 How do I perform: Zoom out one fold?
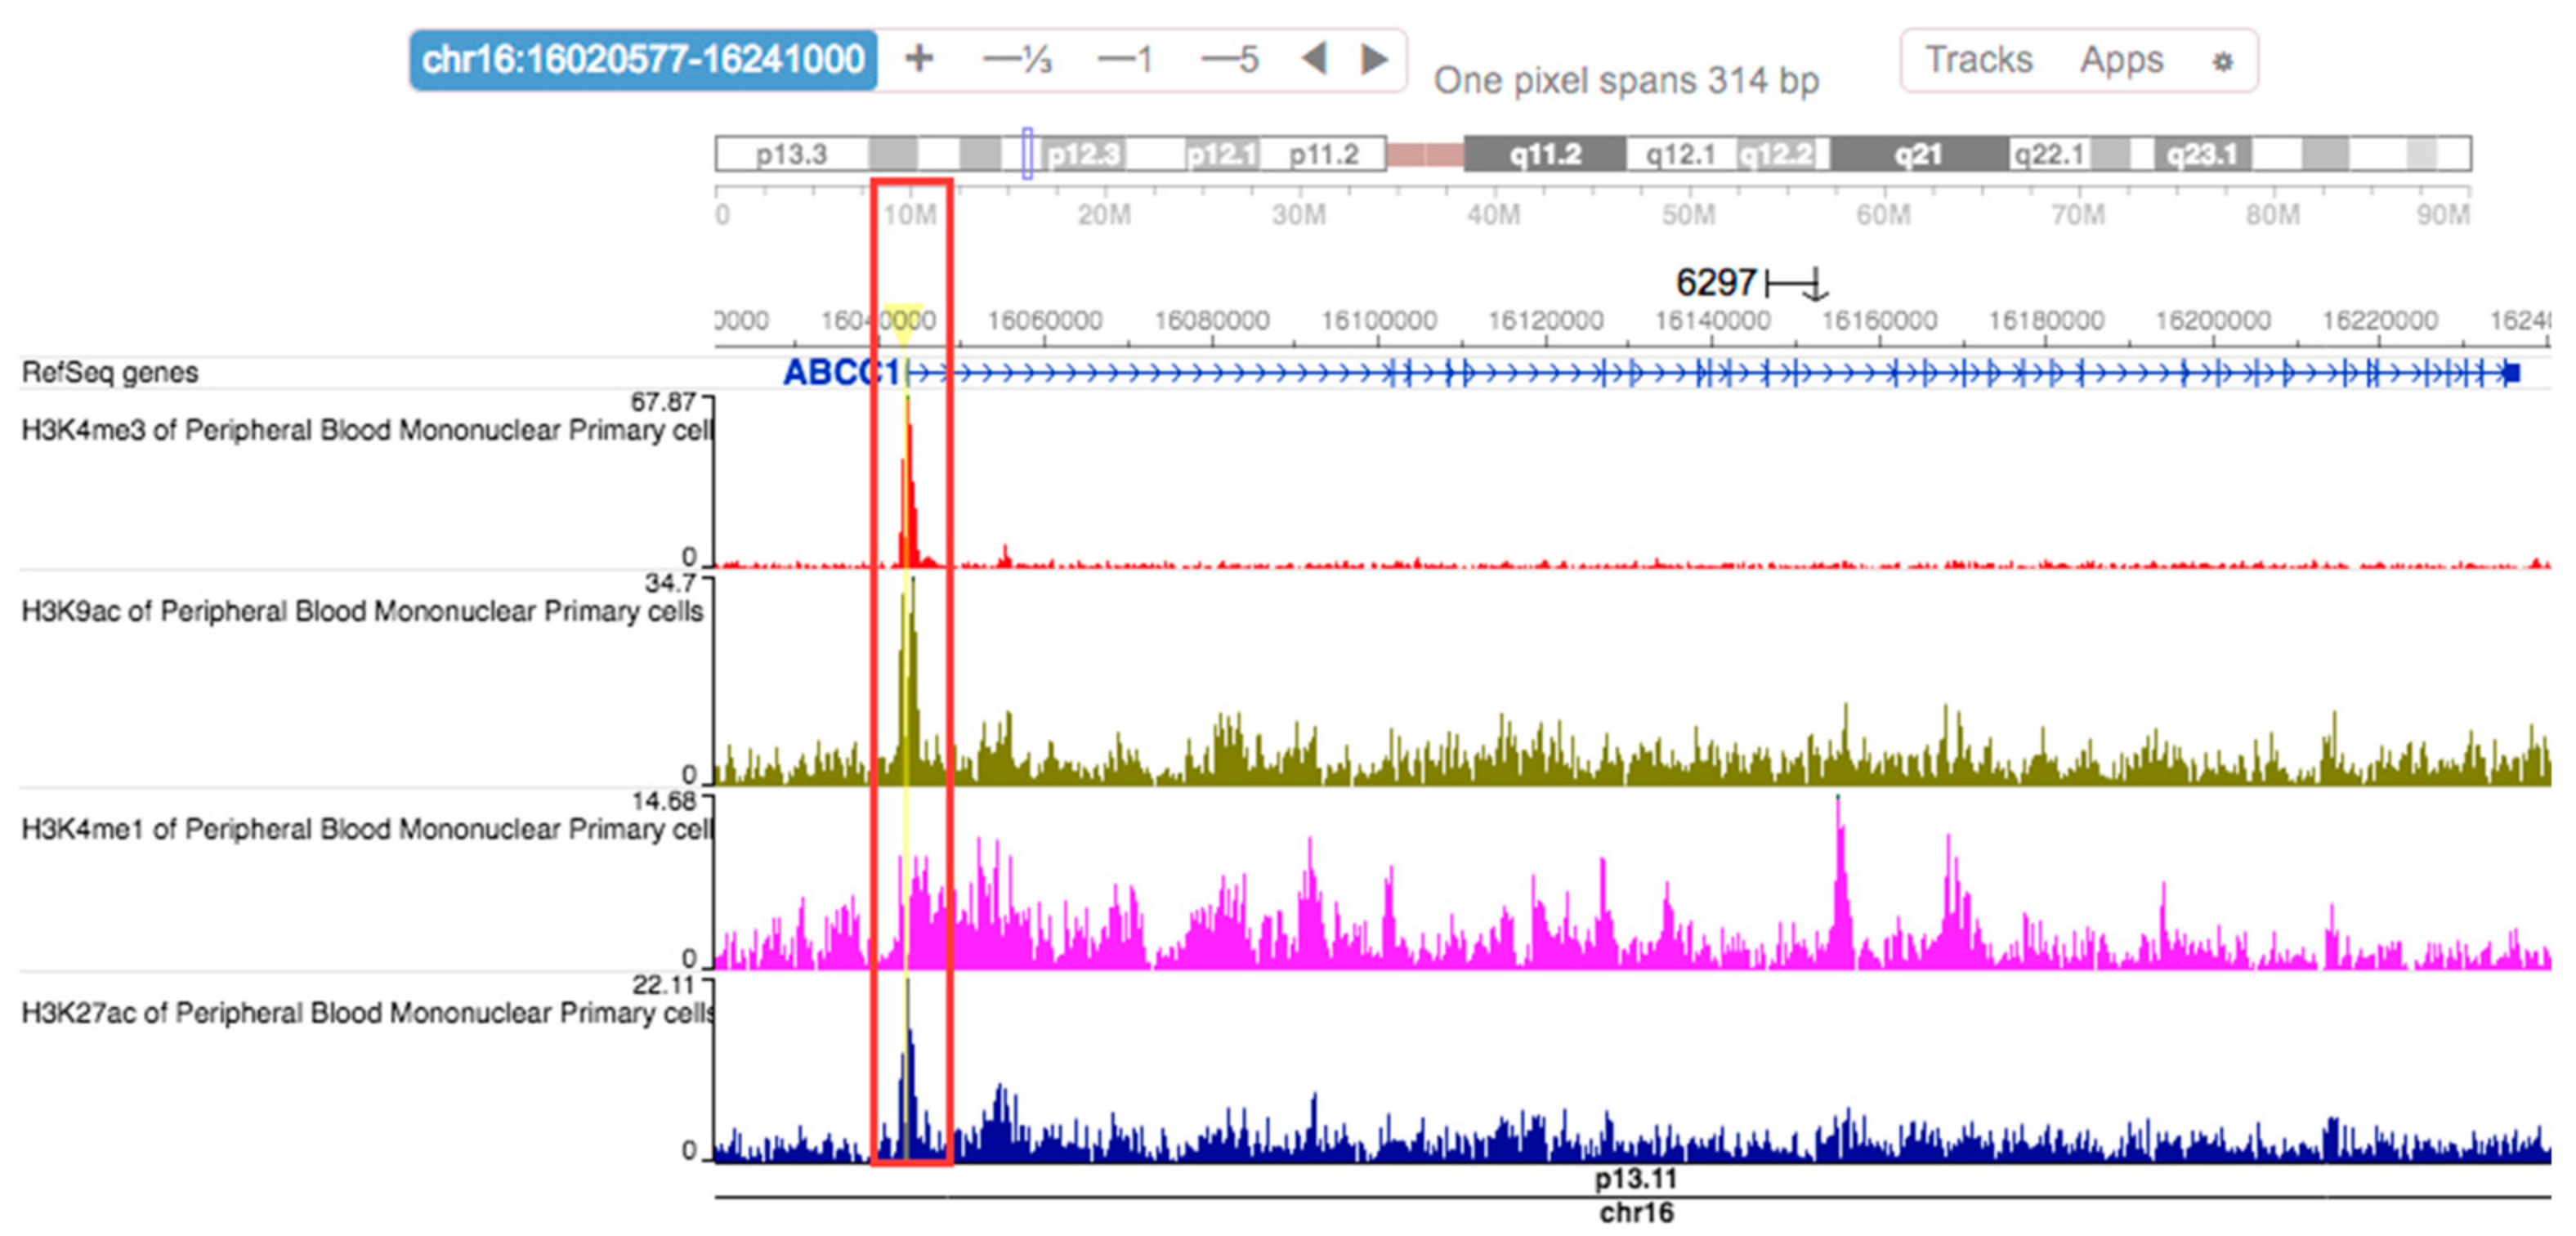coord(1125,60)
